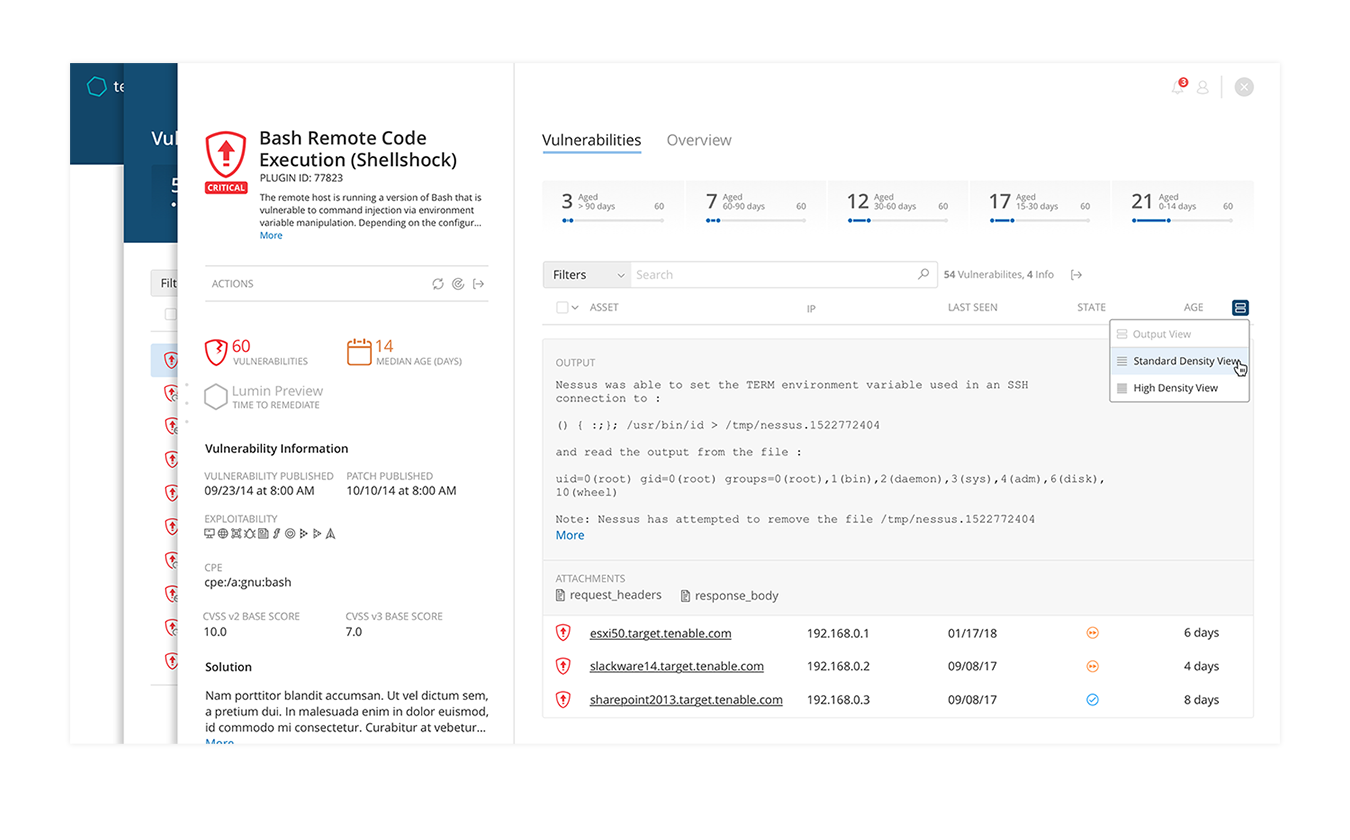The width and height of the screenshot is (1350, 840).
Task: Toggle the select-all checkbox in table header
Action: (x=562, y=308)
